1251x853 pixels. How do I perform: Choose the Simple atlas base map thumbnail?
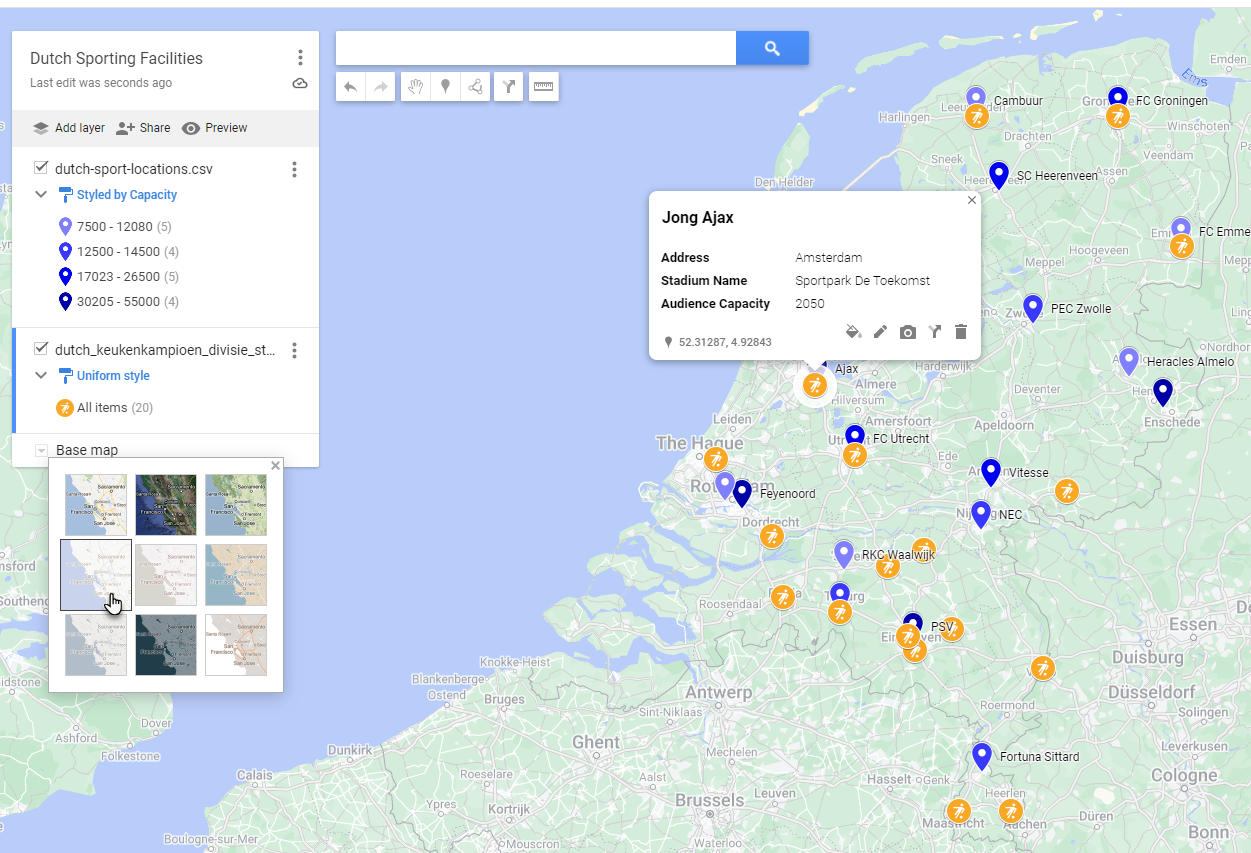coord(236,575)
